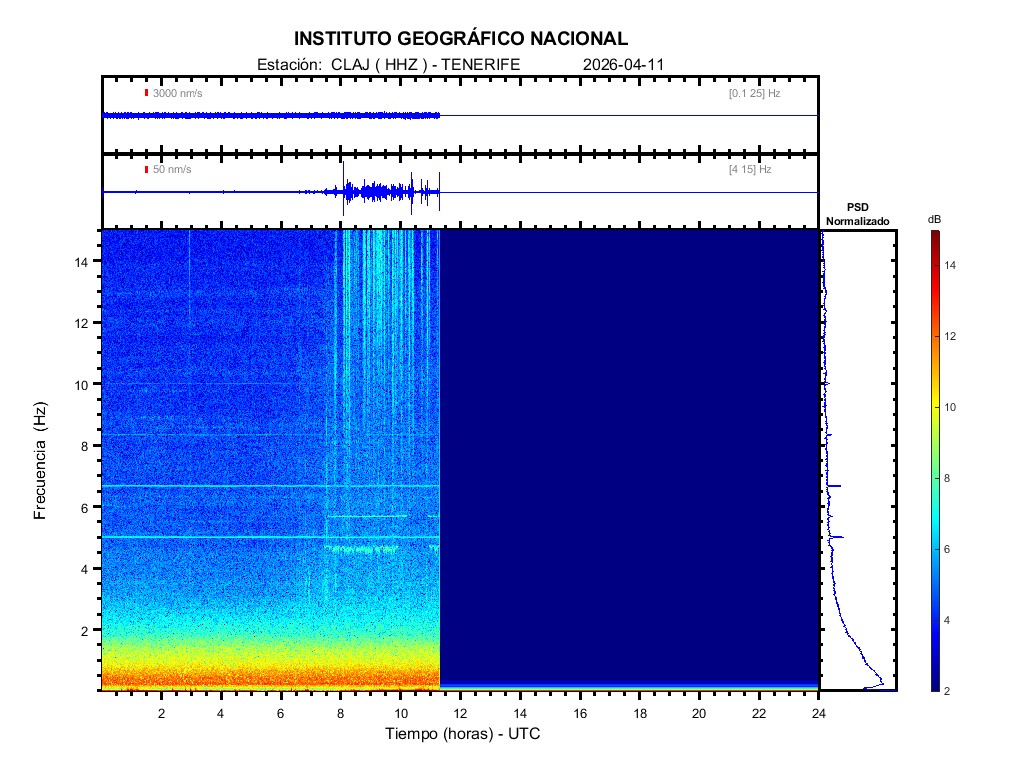Select the [0.1 25] Hz filter label

754,93
